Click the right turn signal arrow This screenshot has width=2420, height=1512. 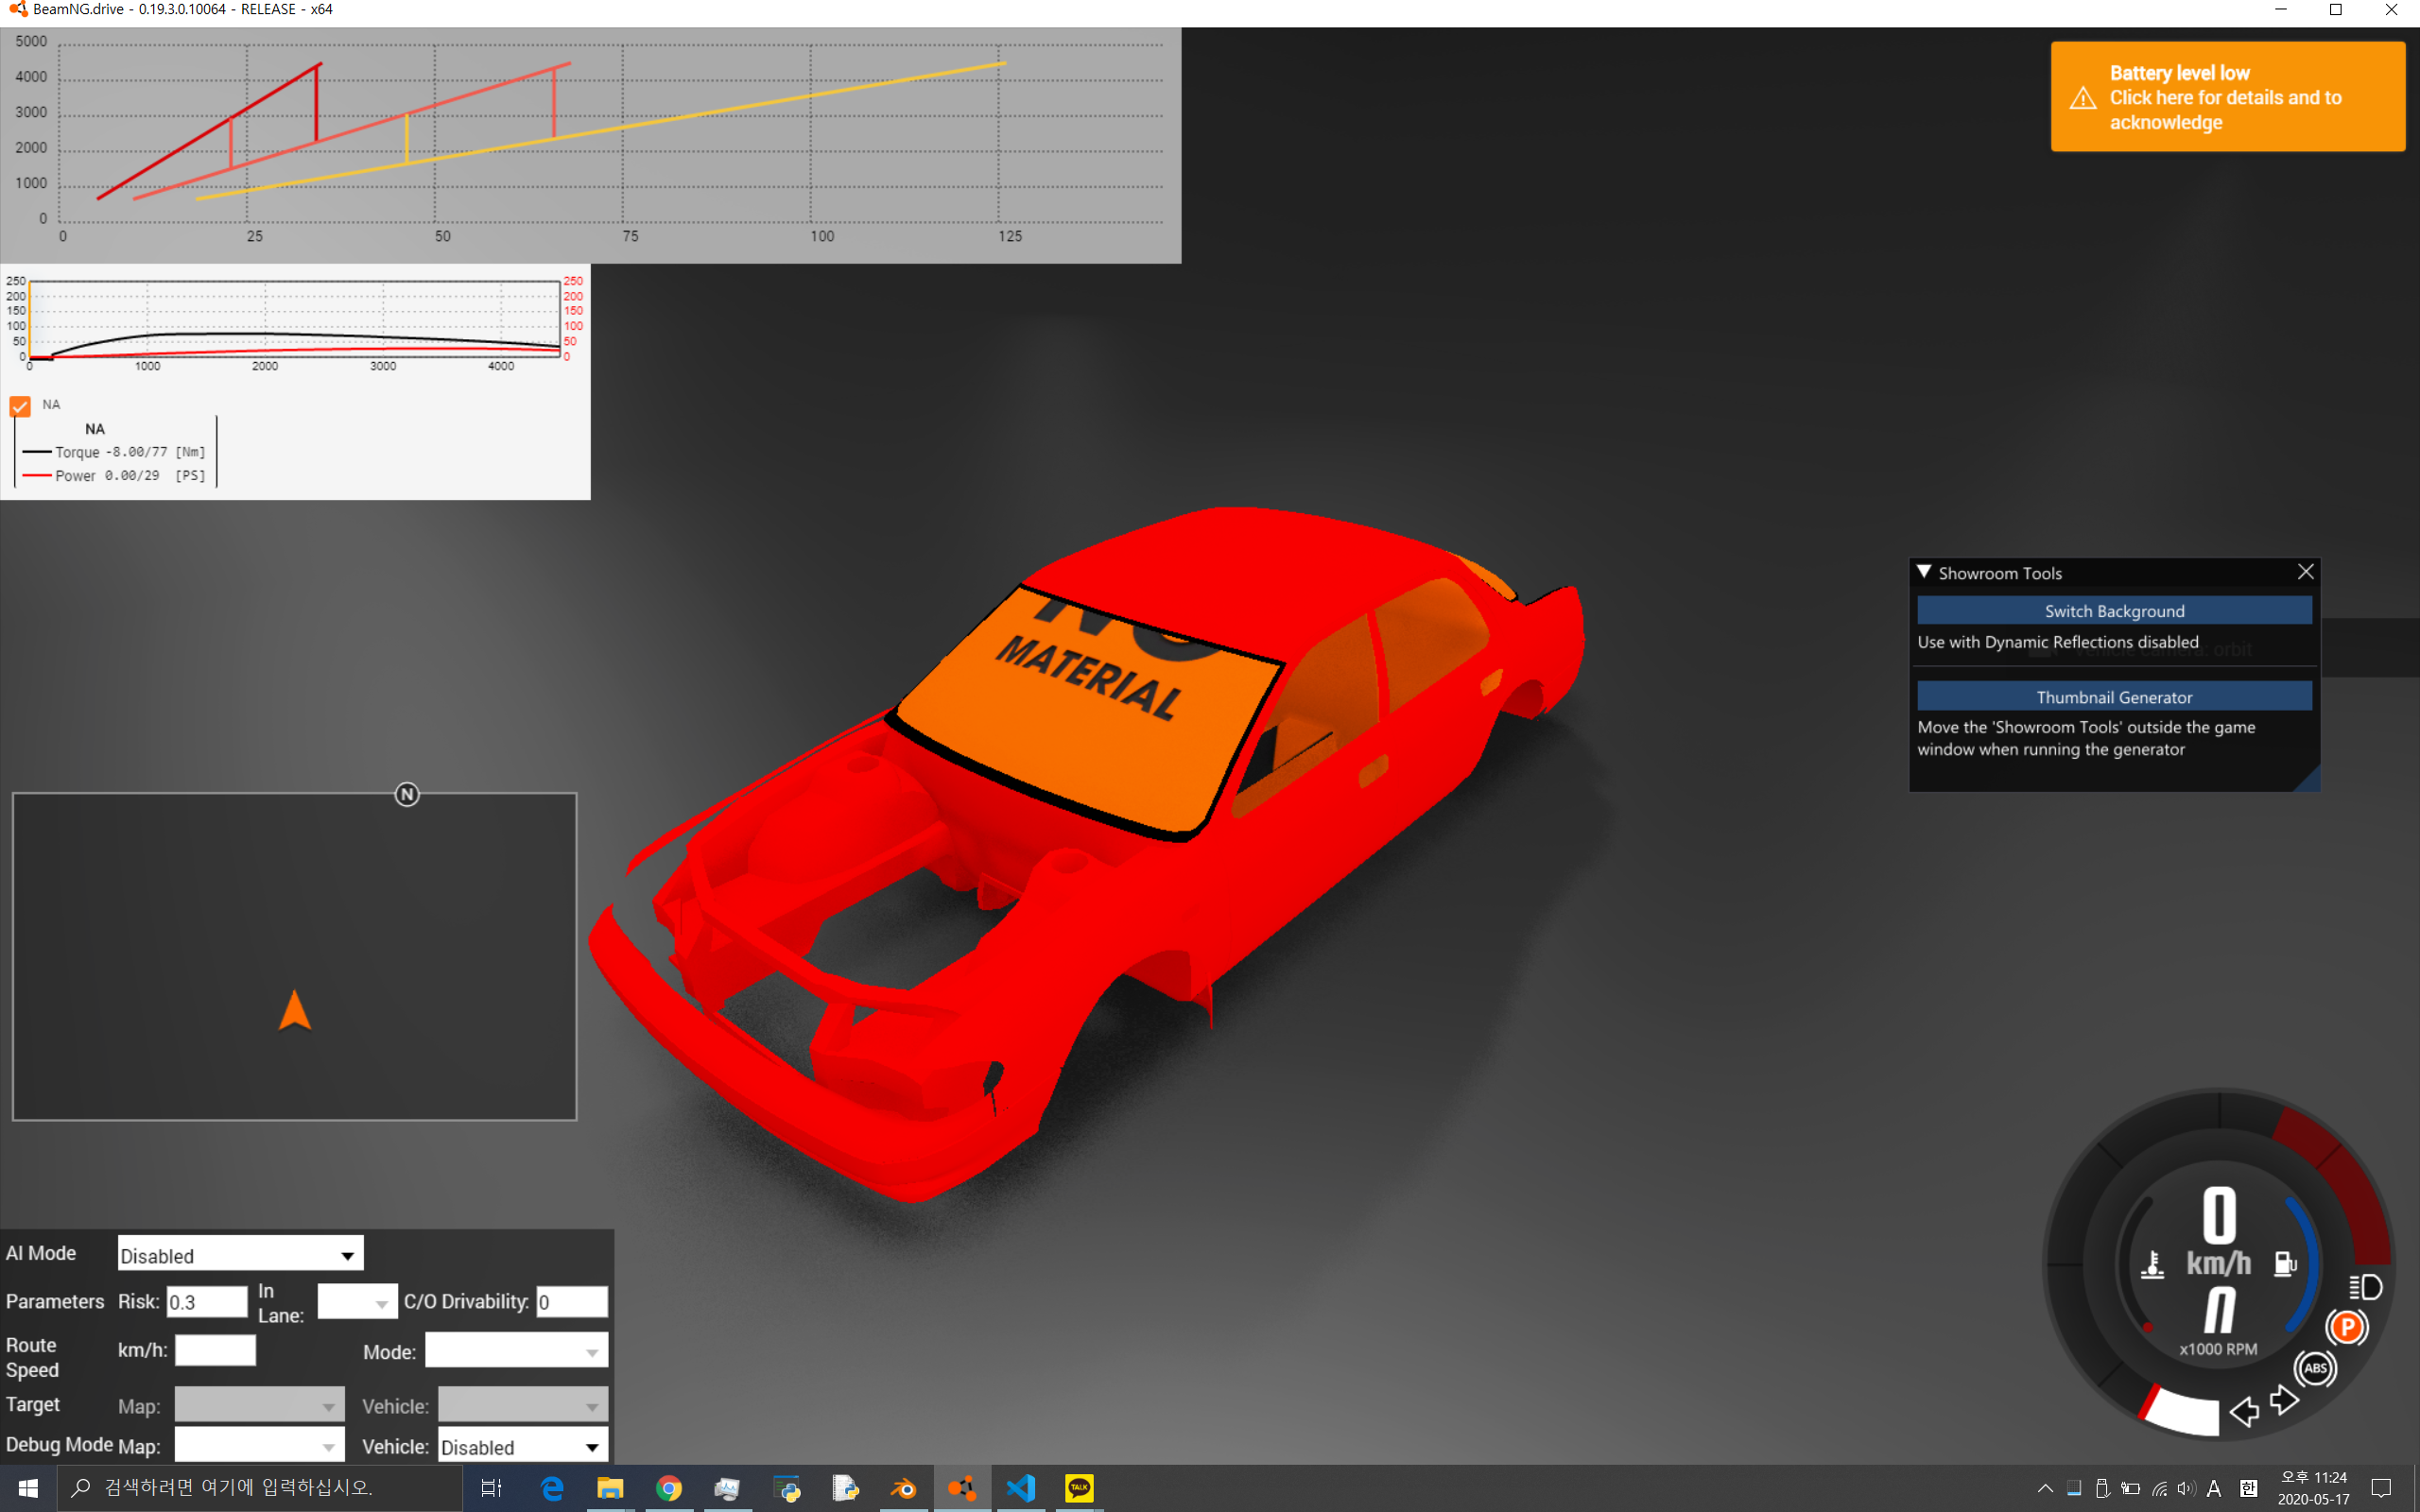coord(2284,1400)
